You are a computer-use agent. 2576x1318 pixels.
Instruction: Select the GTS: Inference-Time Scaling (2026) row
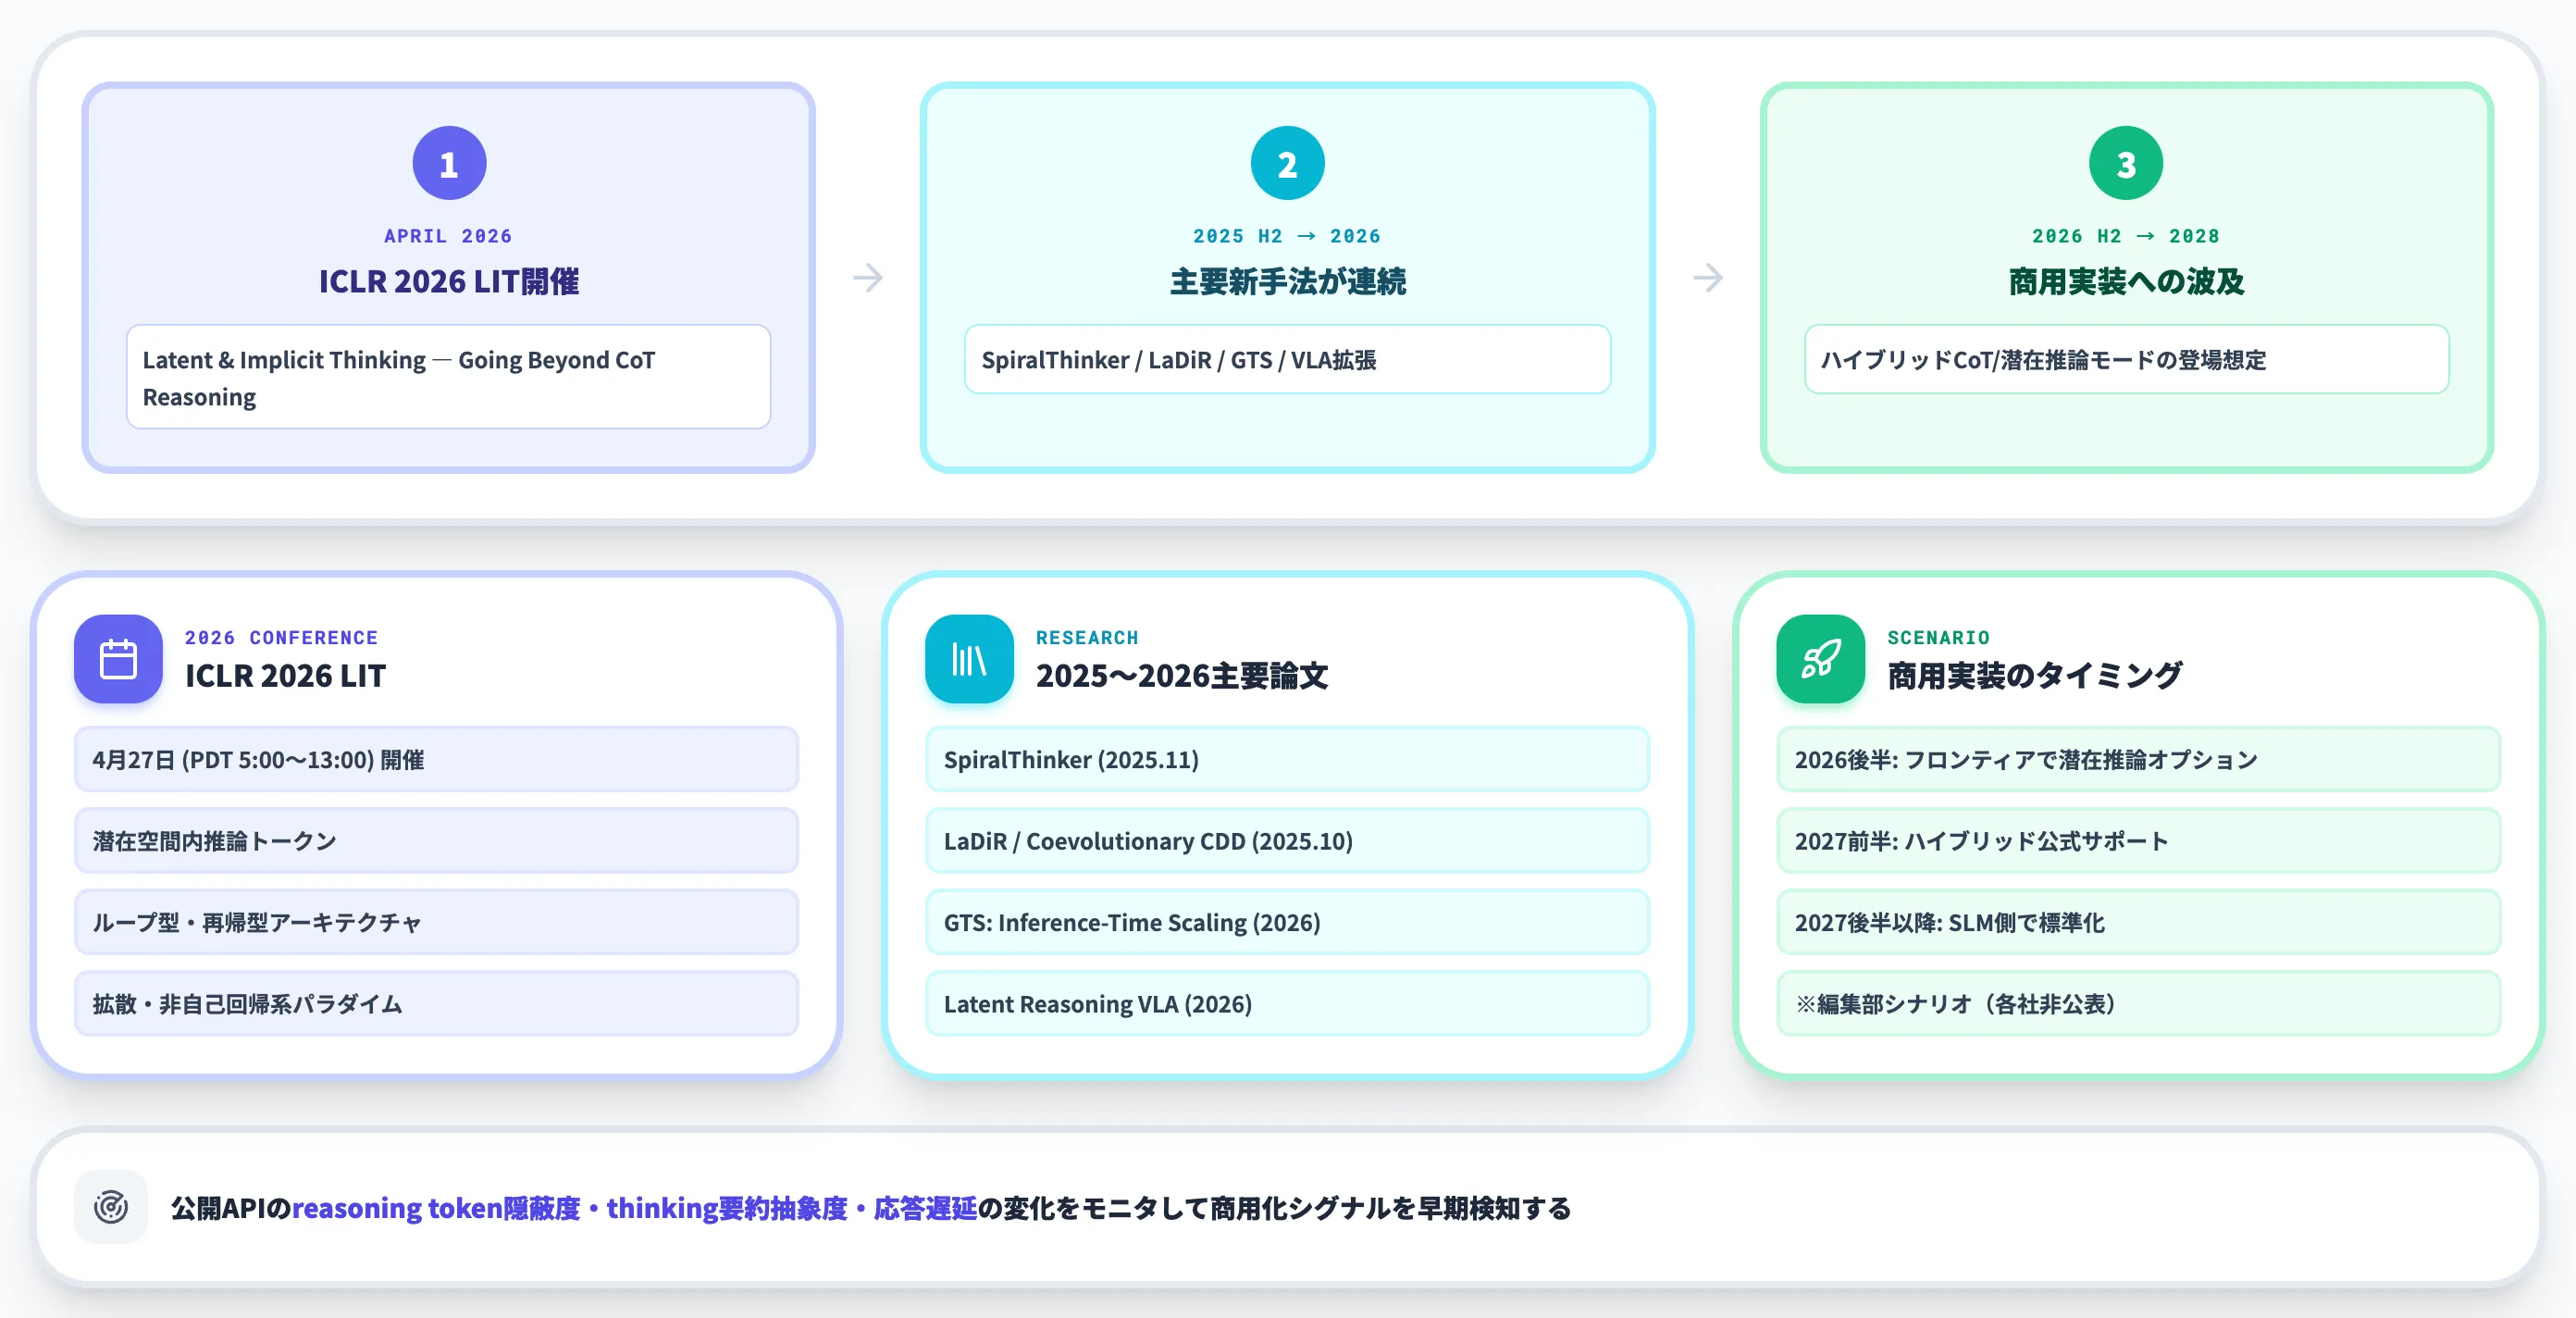(x=1287, y=922)
